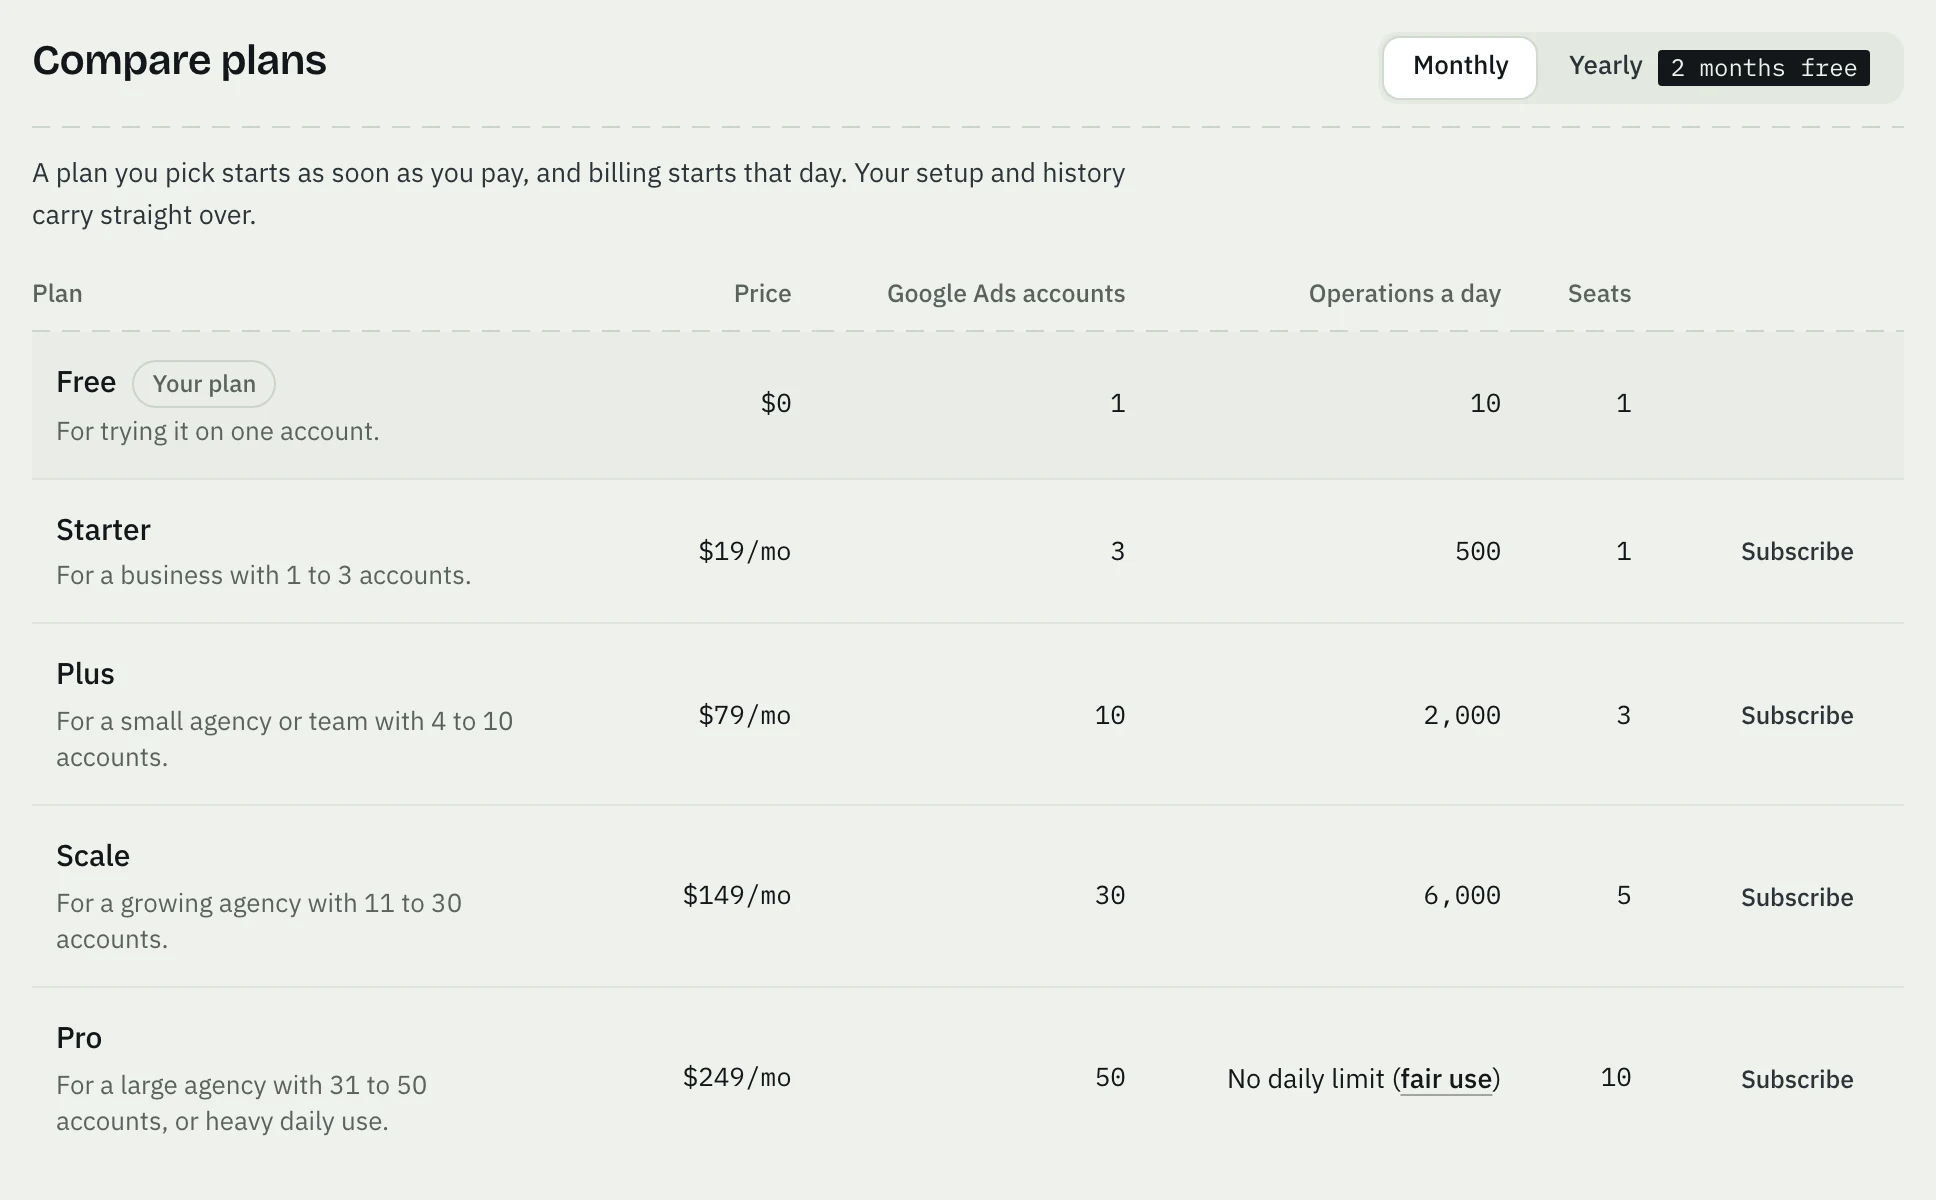Switch billing to Monthly
Image resolution: width=1936 pixels, height=1200 pixels.
[1460, 67]
